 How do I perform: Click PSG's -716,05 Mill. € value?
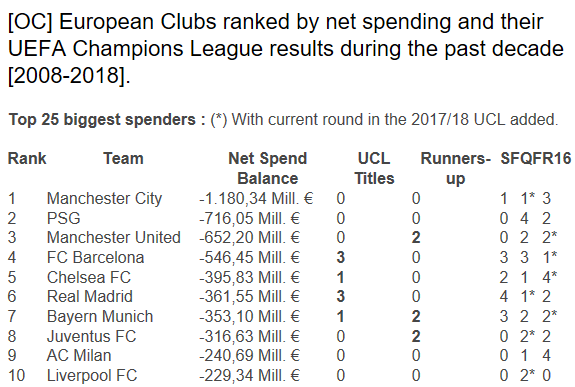(250, 219)
